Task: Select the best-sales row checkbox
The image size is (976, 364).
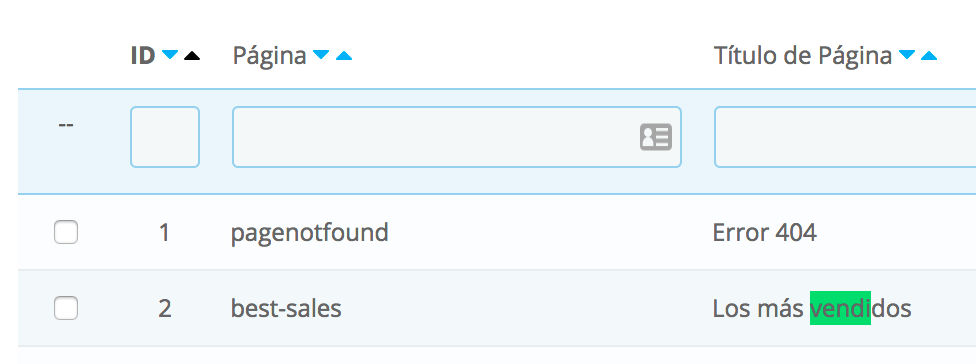Action: point(66,308)
